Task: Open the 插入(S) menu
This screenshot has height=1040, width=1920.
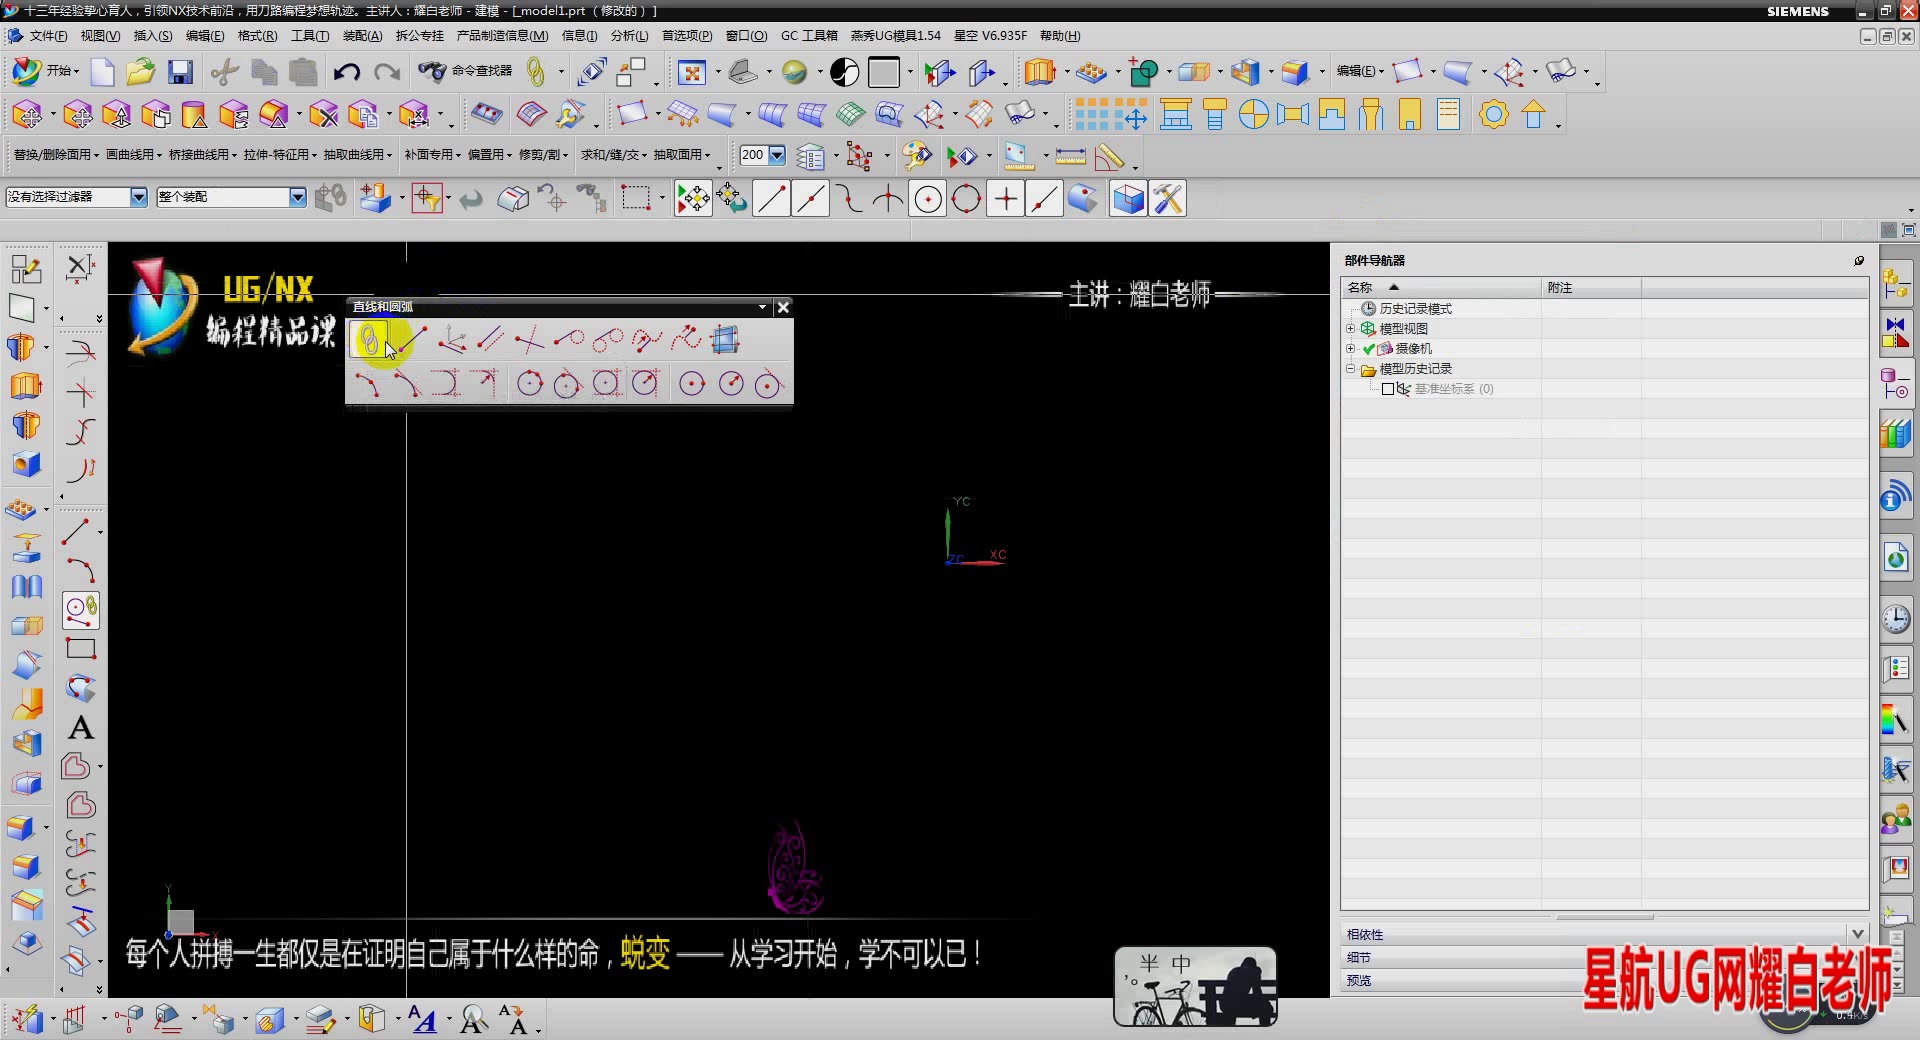Action: (153, 36)
